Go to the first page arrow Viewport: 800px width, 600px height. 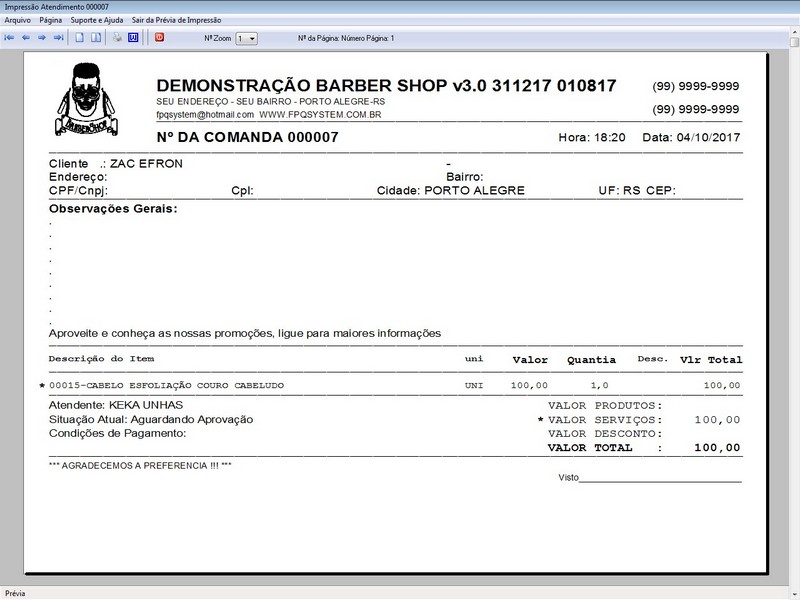tap(9, 38)
